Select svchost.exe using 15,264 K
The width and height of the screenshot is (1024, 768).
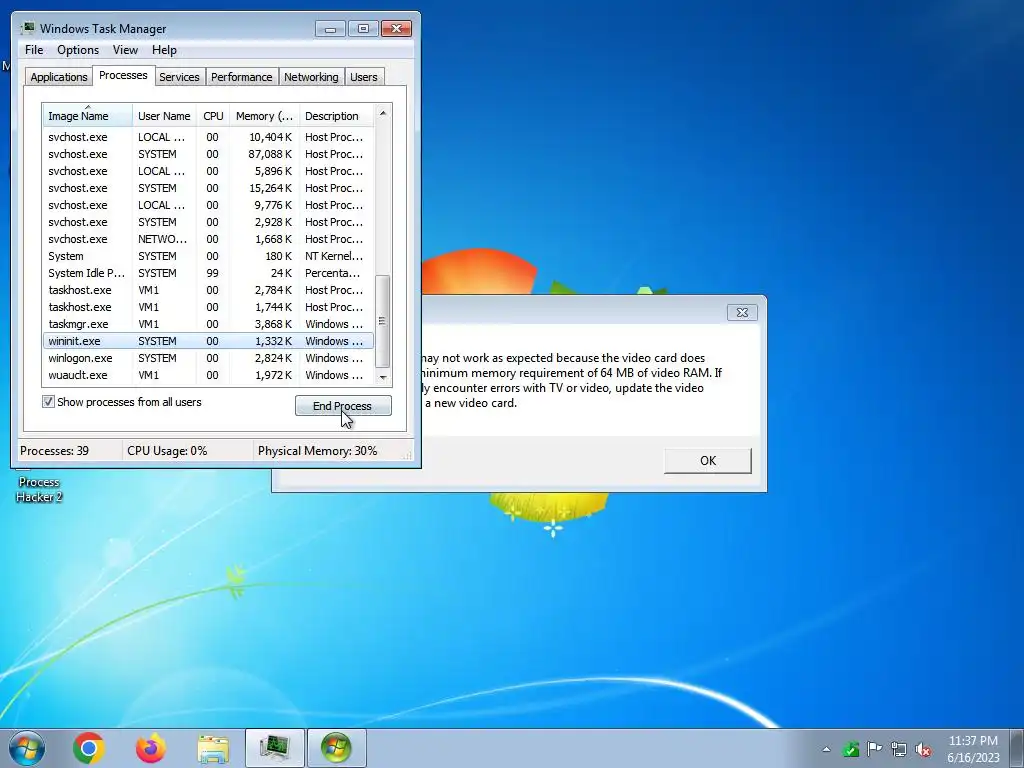[208, 188]
